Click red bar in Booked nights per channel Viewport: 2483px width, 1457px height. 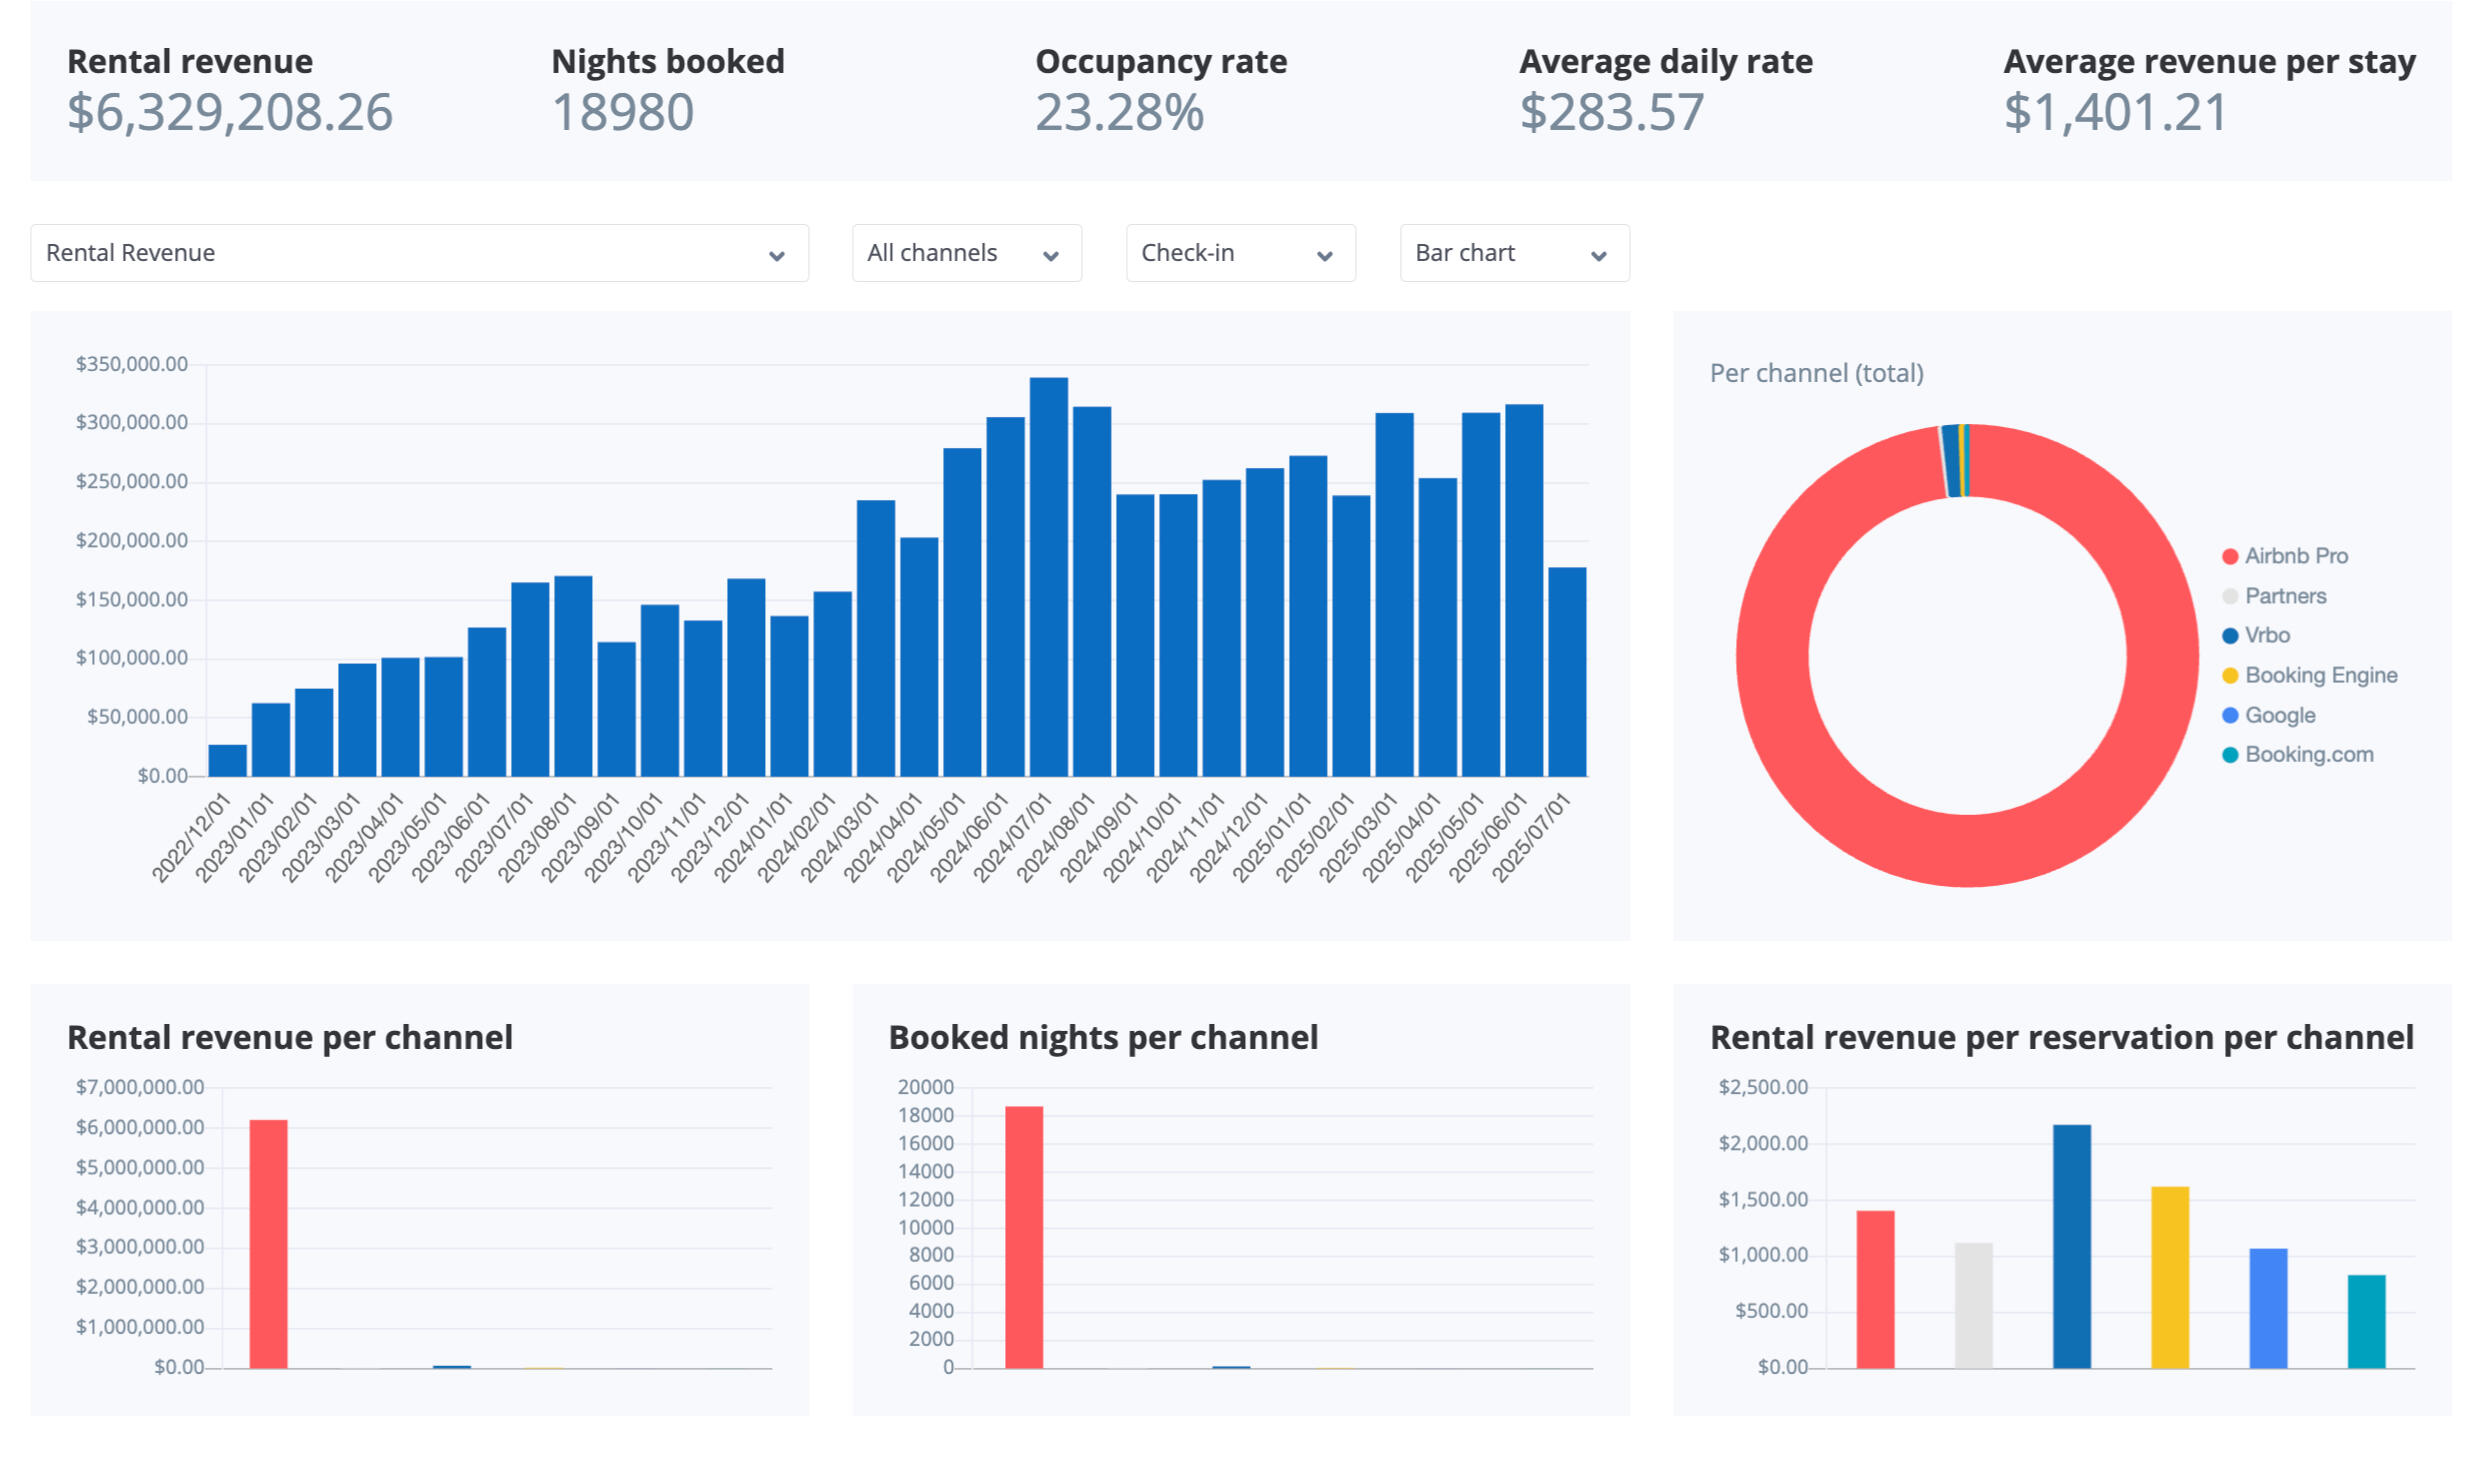(x=1024, y=1237)
